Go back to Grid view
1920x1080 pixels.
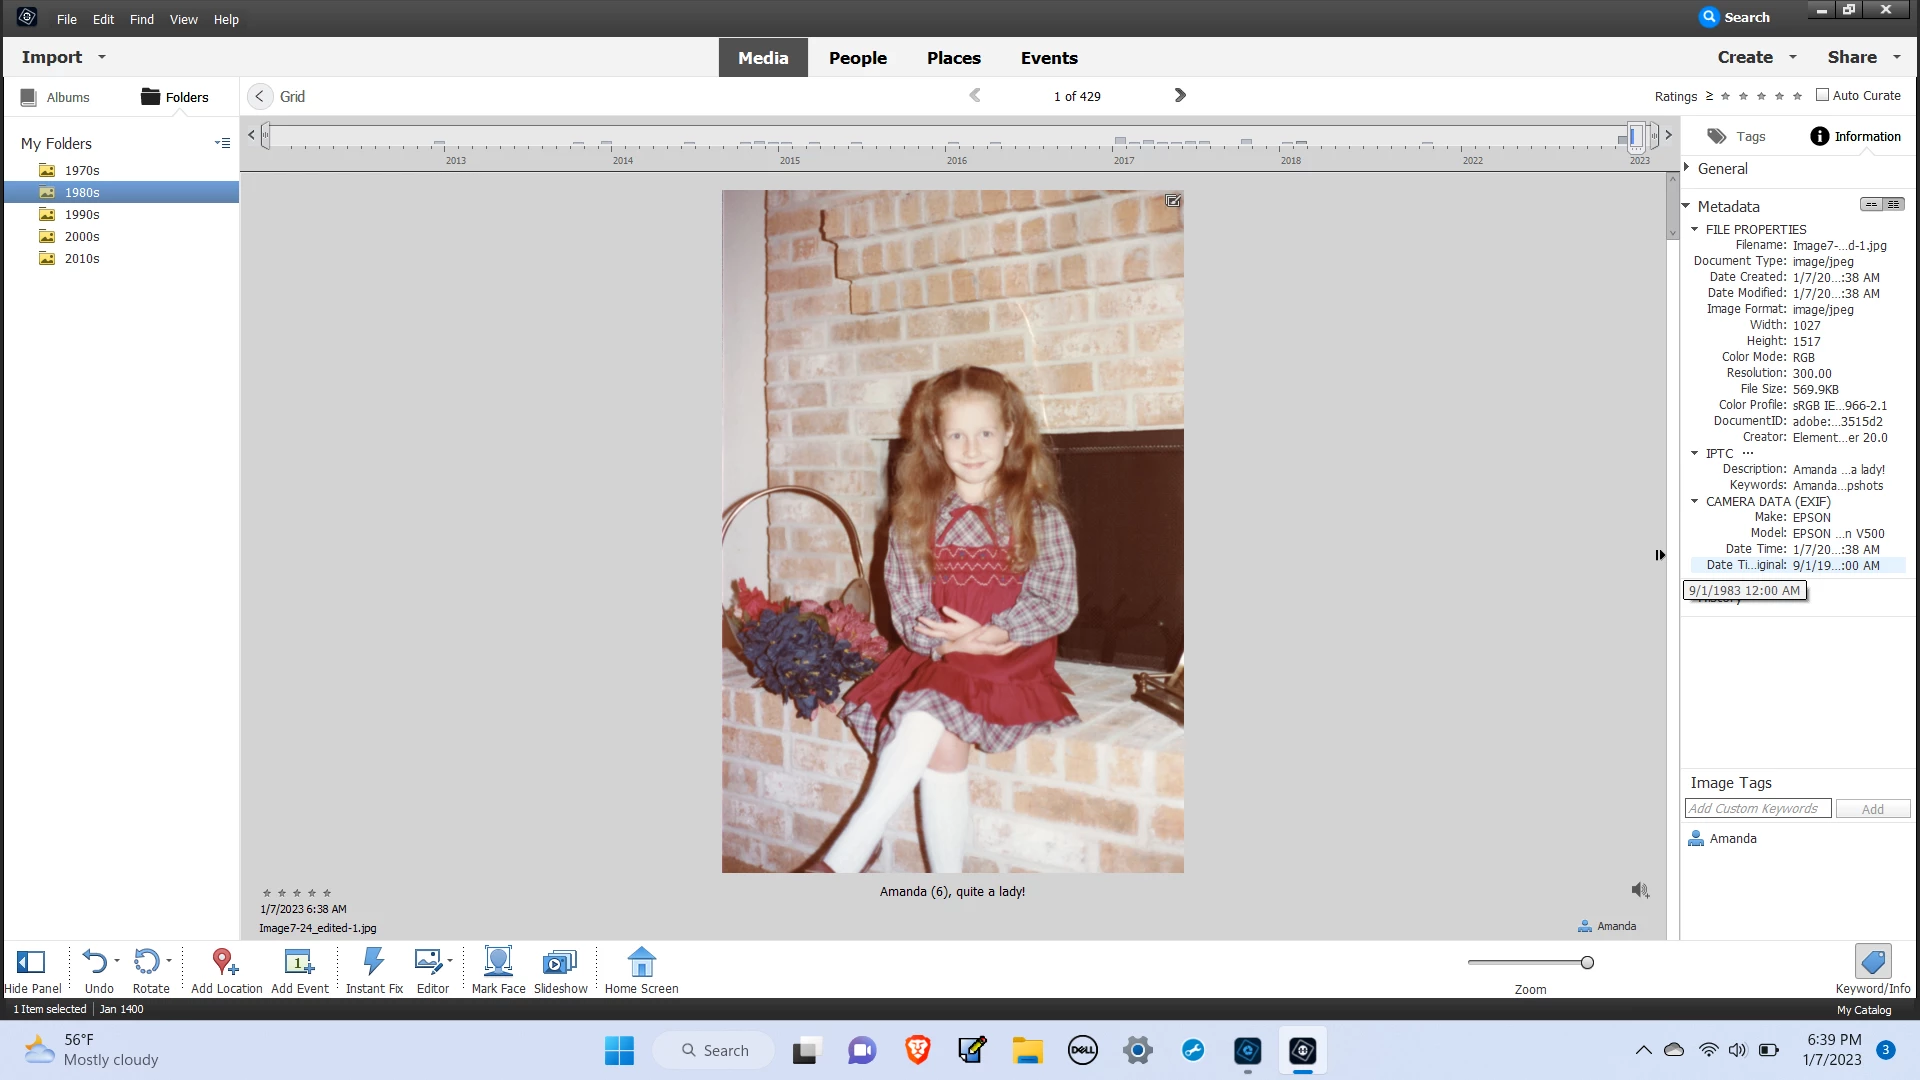(x=260, y=96)
